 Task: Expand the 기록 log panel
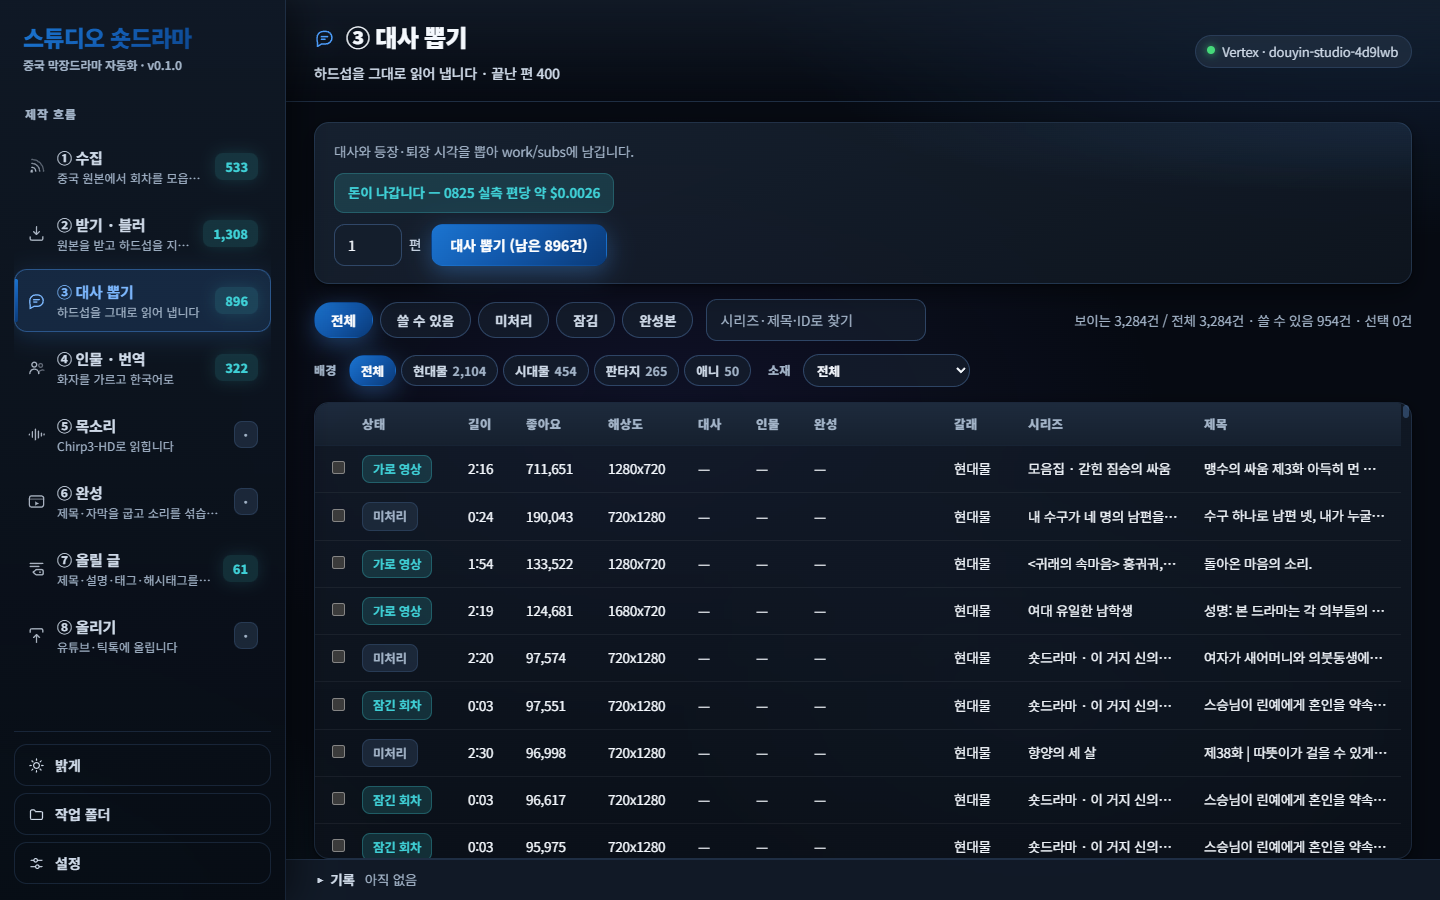(x=367, y=880)
